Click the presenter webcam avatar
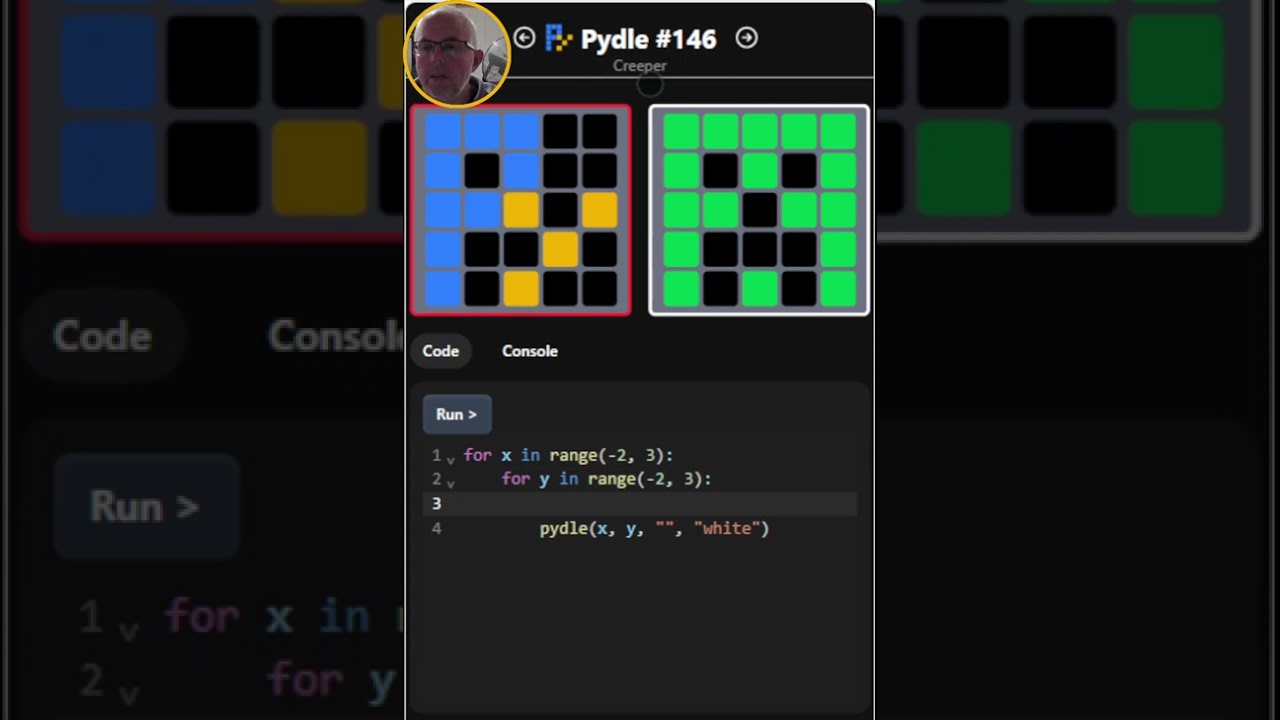Screen dimensions: 1280x720 (457, 55)
